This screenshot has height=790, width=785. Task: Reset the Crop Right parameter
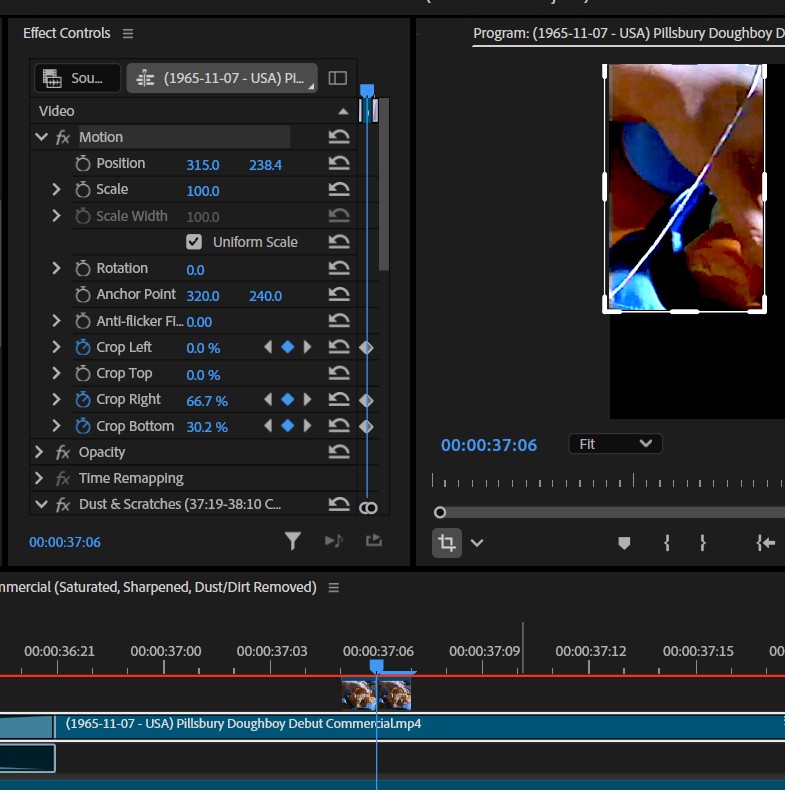point(339,400)
